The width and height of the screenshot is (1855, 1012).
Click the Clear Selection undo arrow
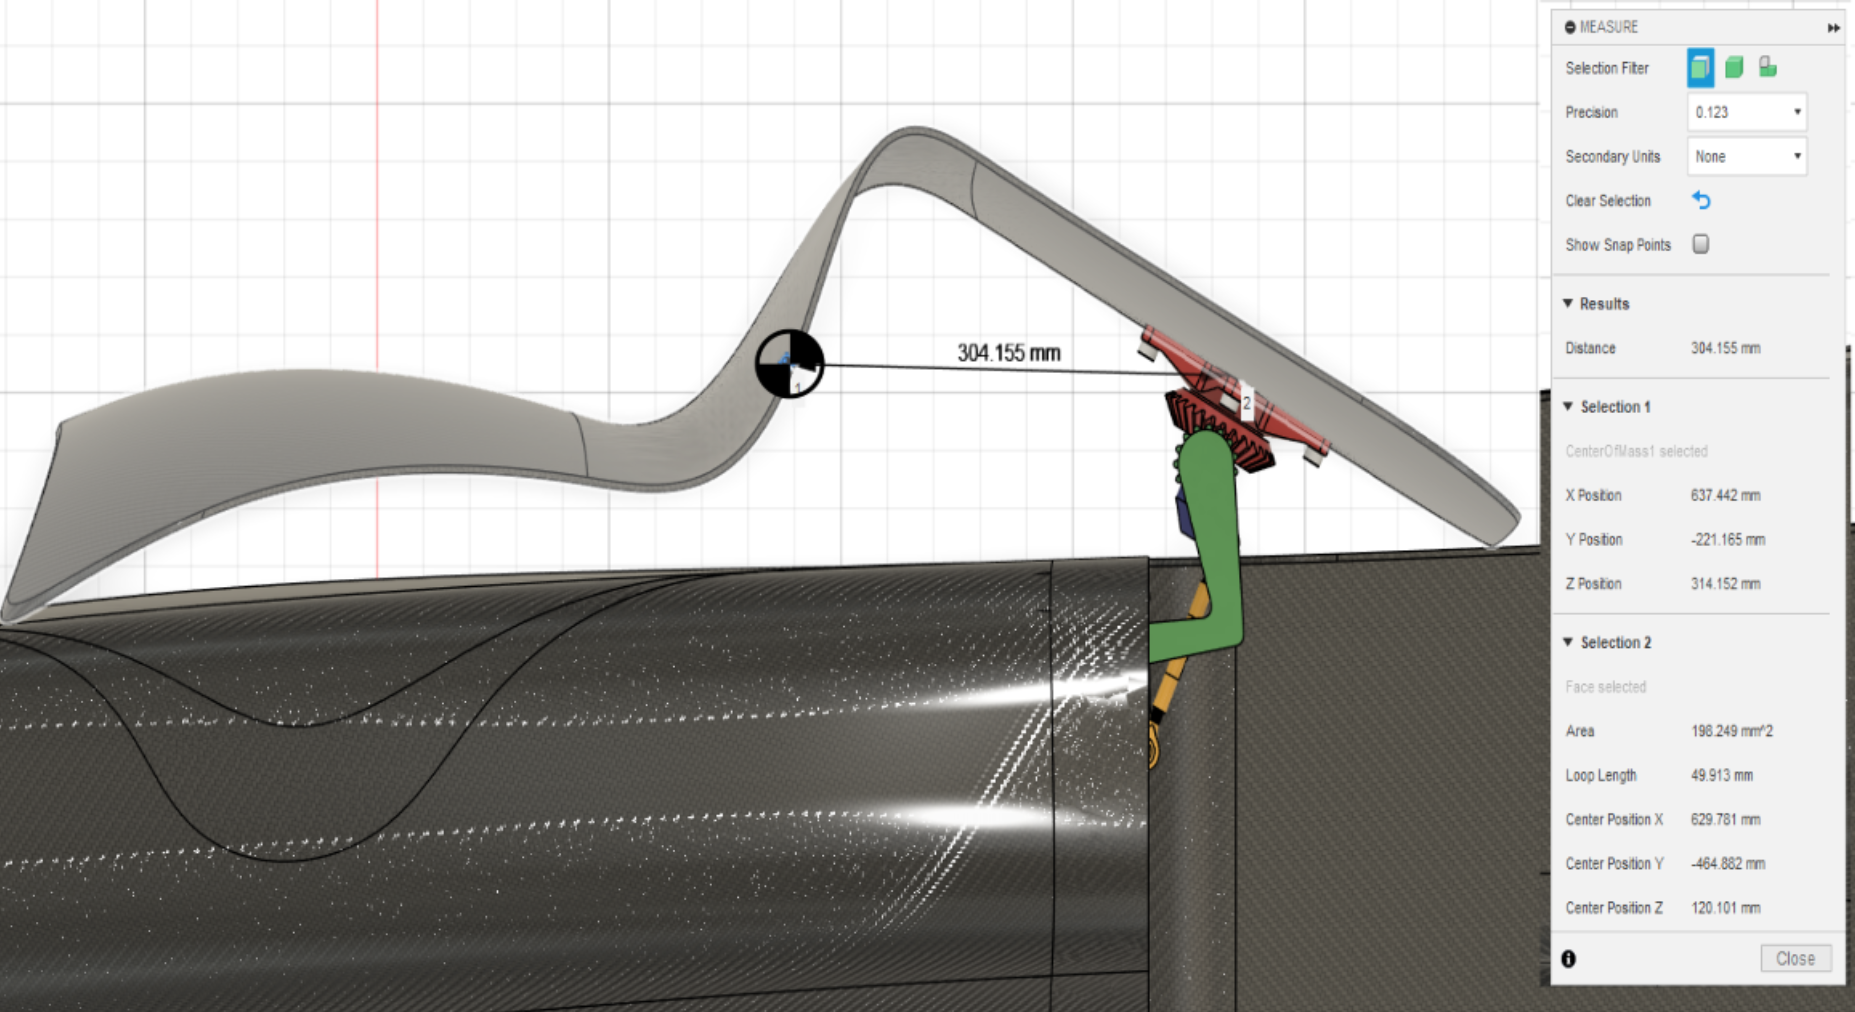pos(1701,200)
